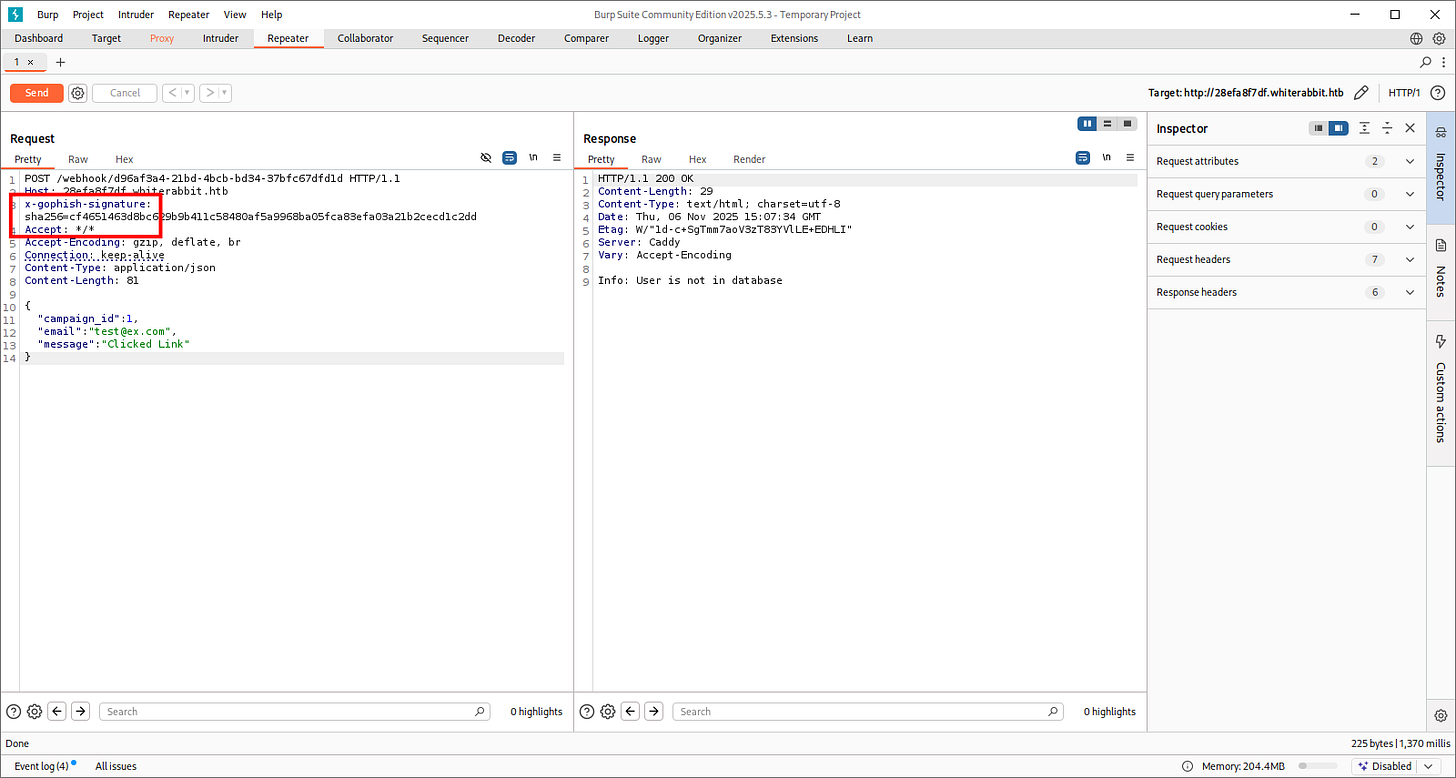
Task: Click the orange Send button
Action: (x=37, y=93)
